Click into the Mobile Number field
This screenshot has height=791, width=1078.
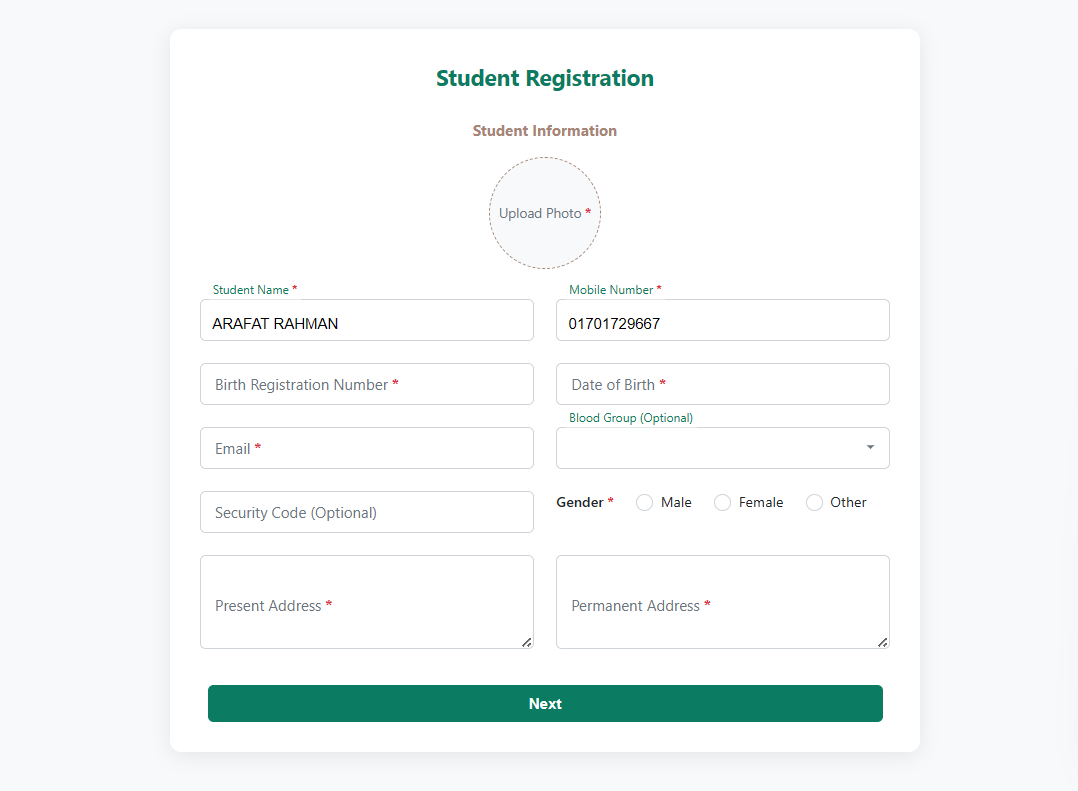tap(722, 320)
